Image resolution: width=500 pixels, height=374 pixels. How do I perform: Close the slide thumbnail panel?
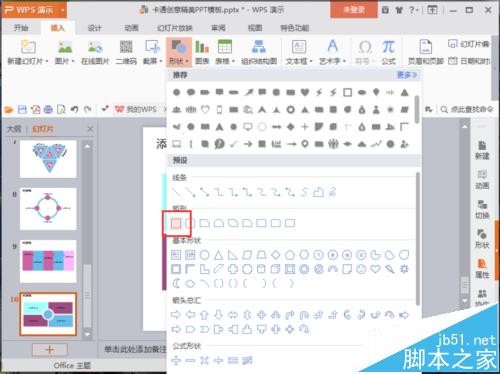[90, 129]
